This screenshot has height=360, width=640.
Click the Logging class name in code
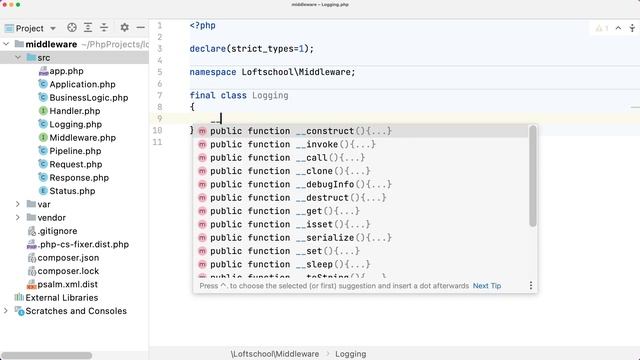pyautogui.click(x=270, y=96)
